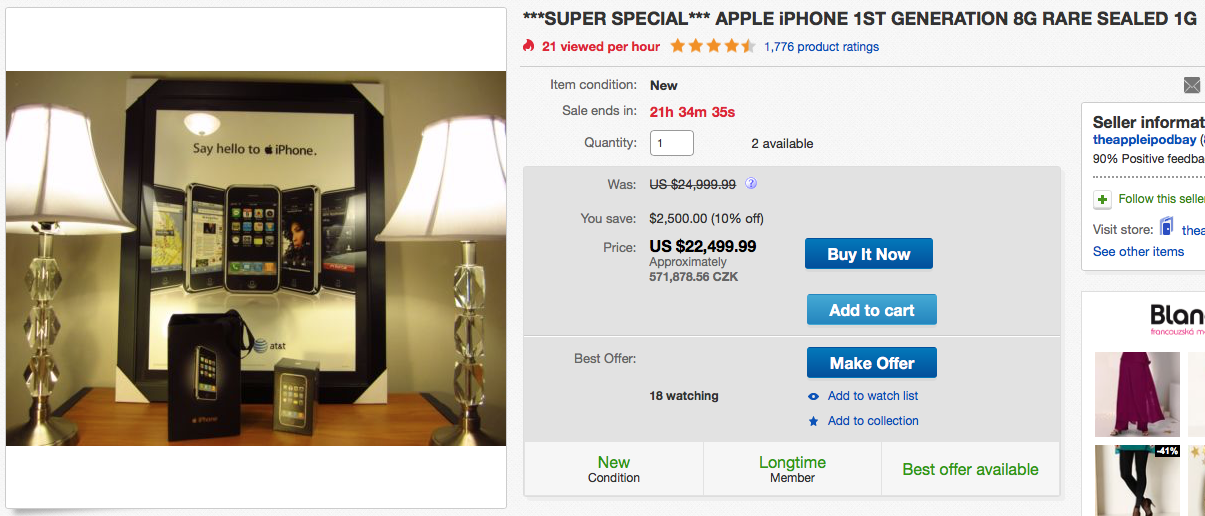Open See other items link
This screenshot has width=1205, height=516.
coord(1138,251)
